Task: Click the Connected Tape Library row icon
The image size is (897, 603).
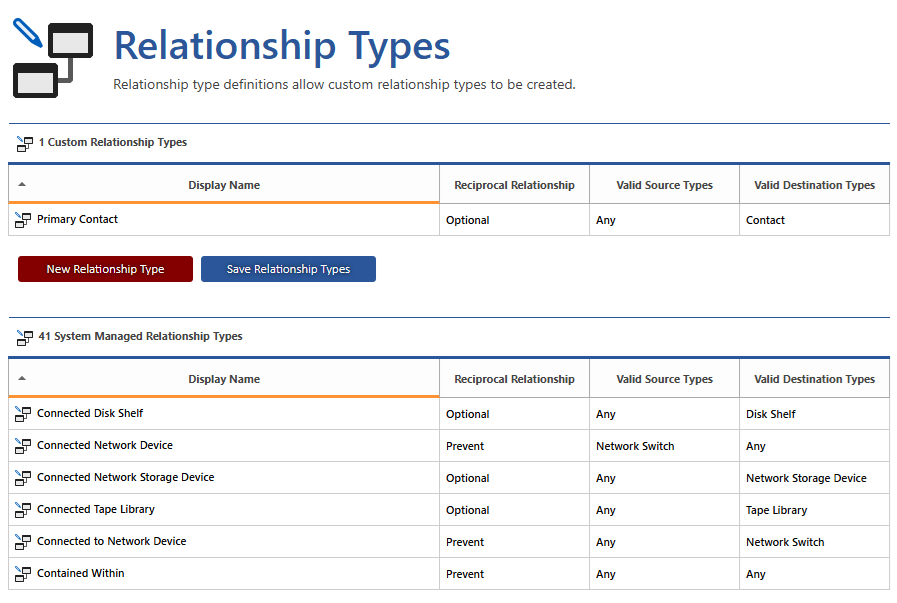Action: pyautogui.click(x=23, y=510)
